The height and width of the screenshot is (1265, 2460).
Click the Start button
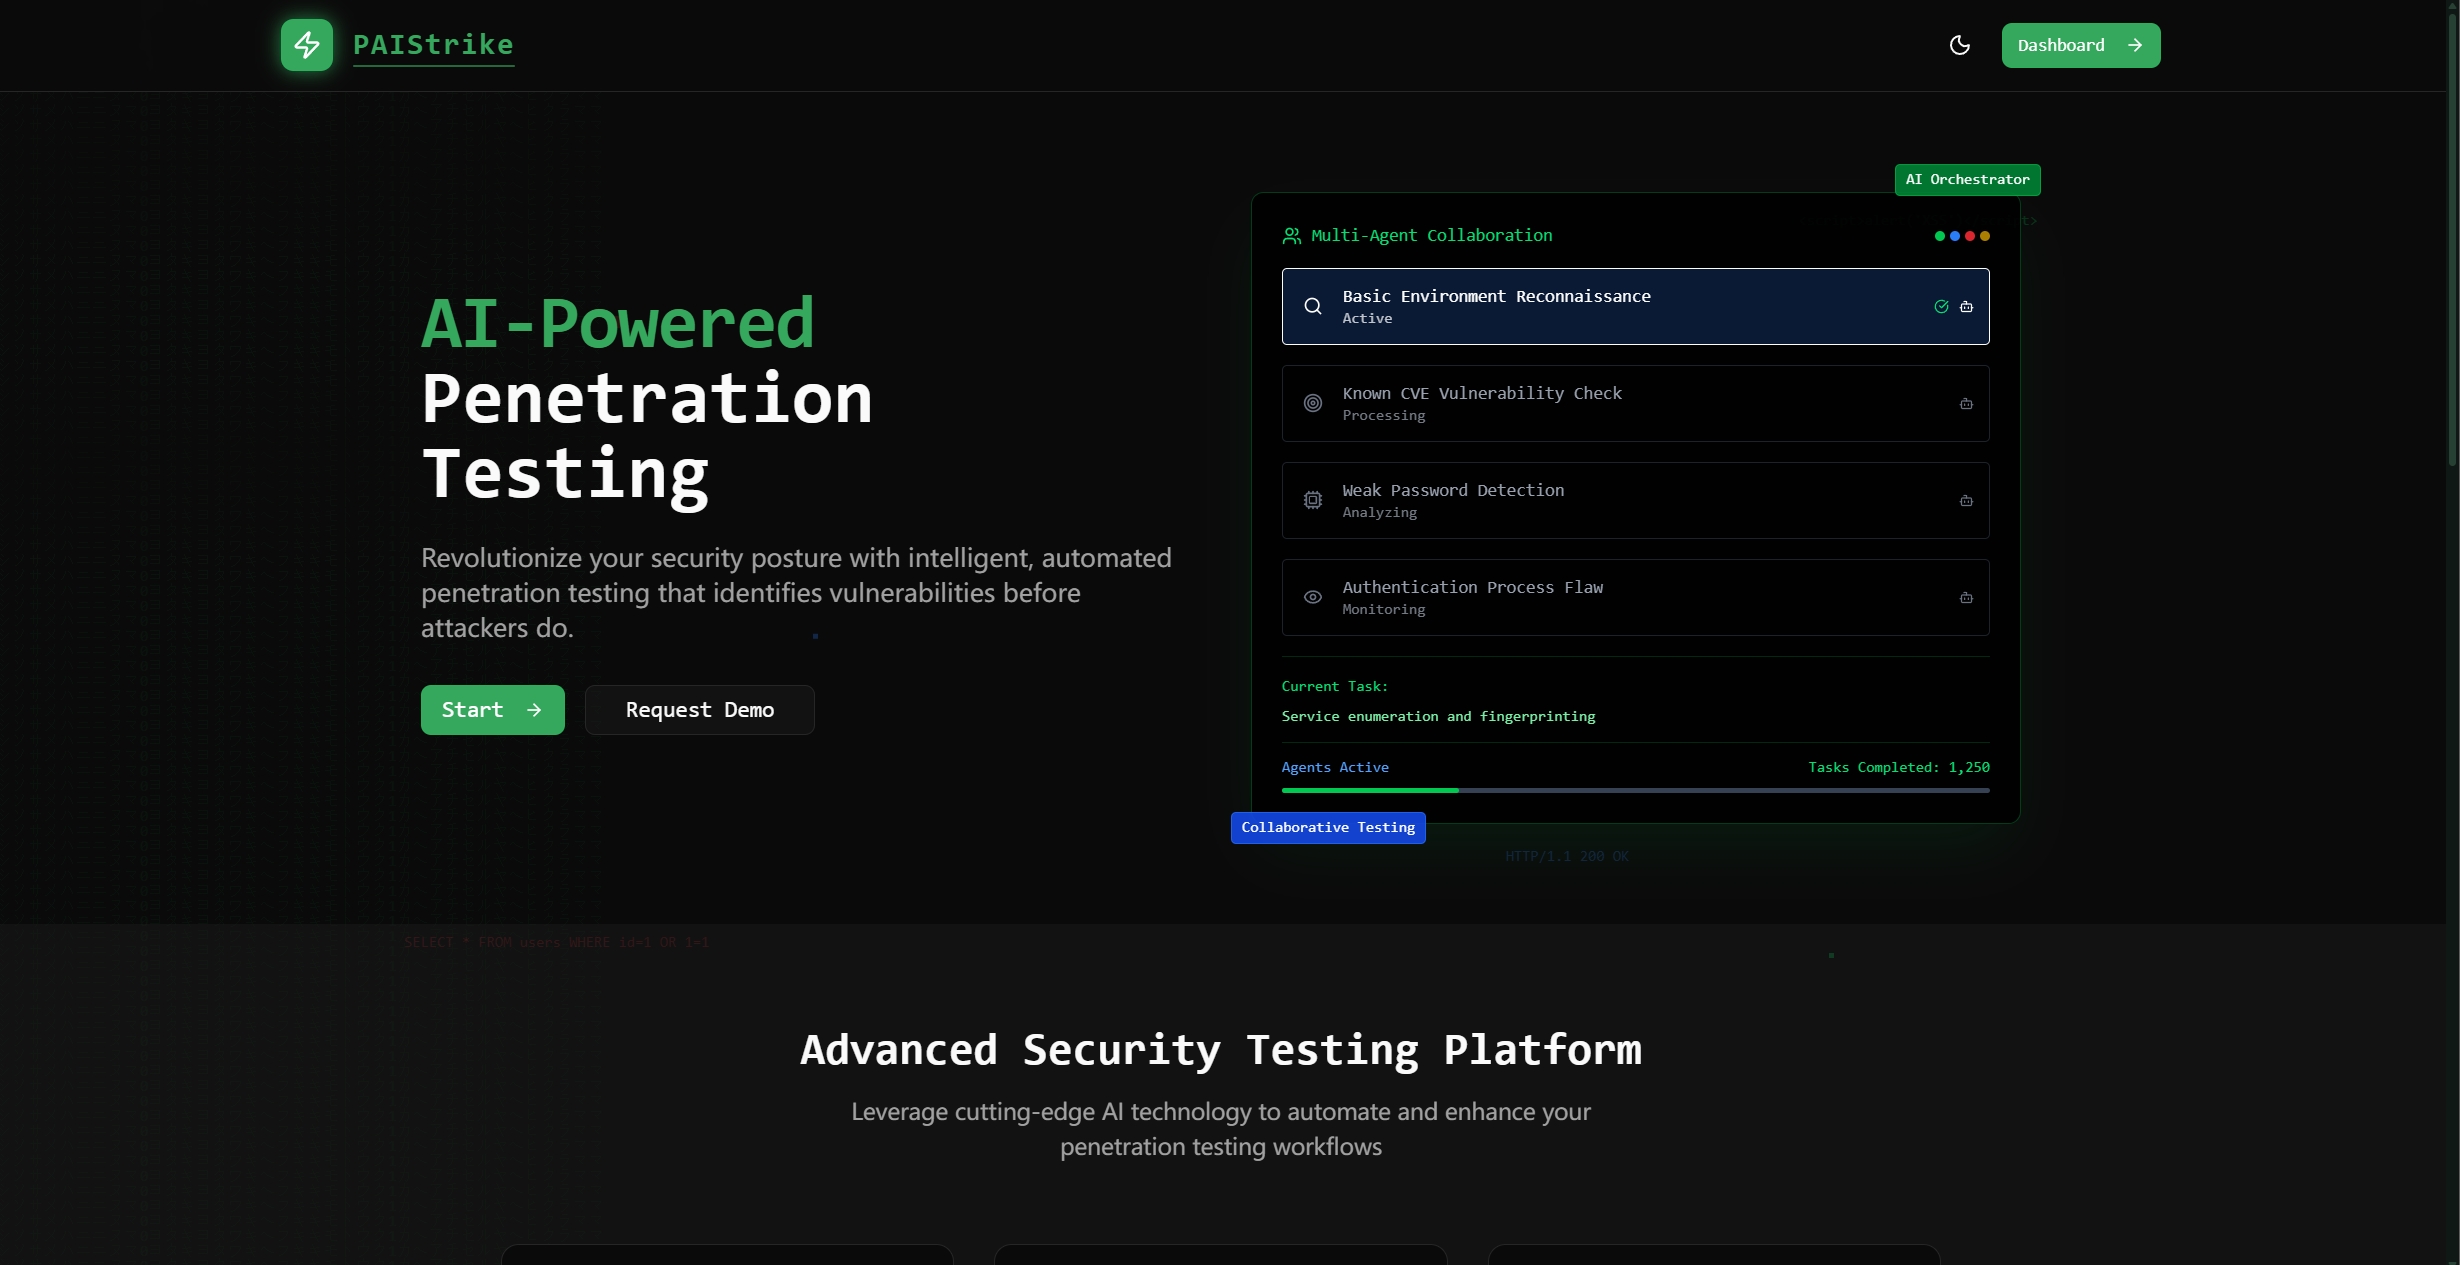point(492,710)
